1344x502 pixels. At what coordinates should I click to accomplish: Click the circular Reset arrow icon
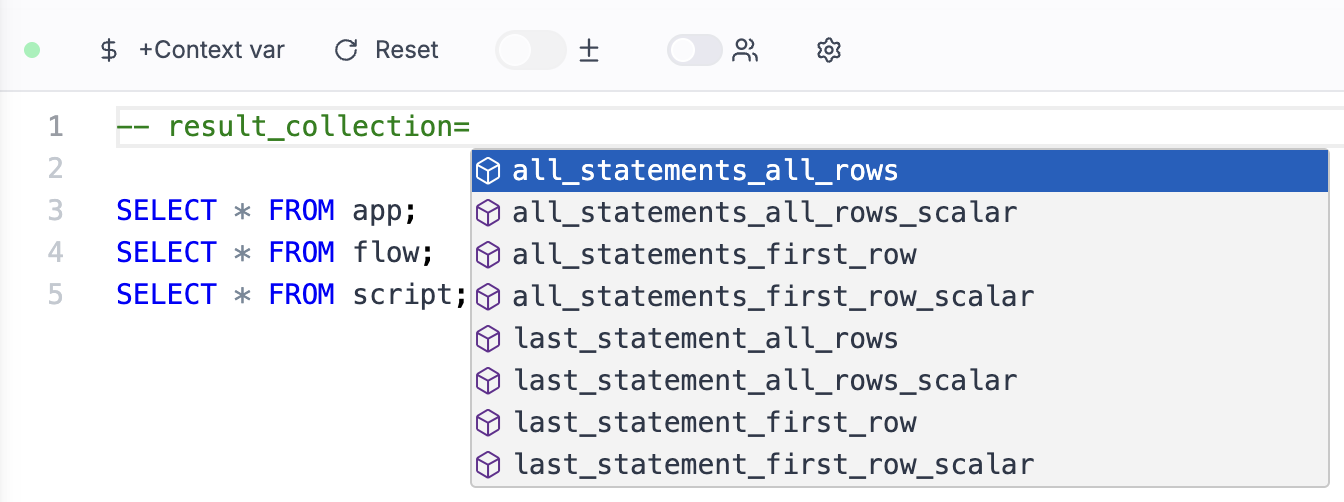tap(346, 50)
